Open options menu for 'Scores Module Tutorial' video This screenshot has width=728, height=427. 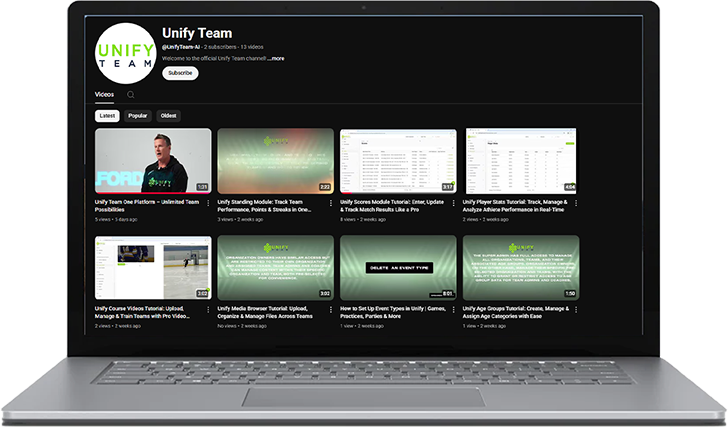pos(454,203)
